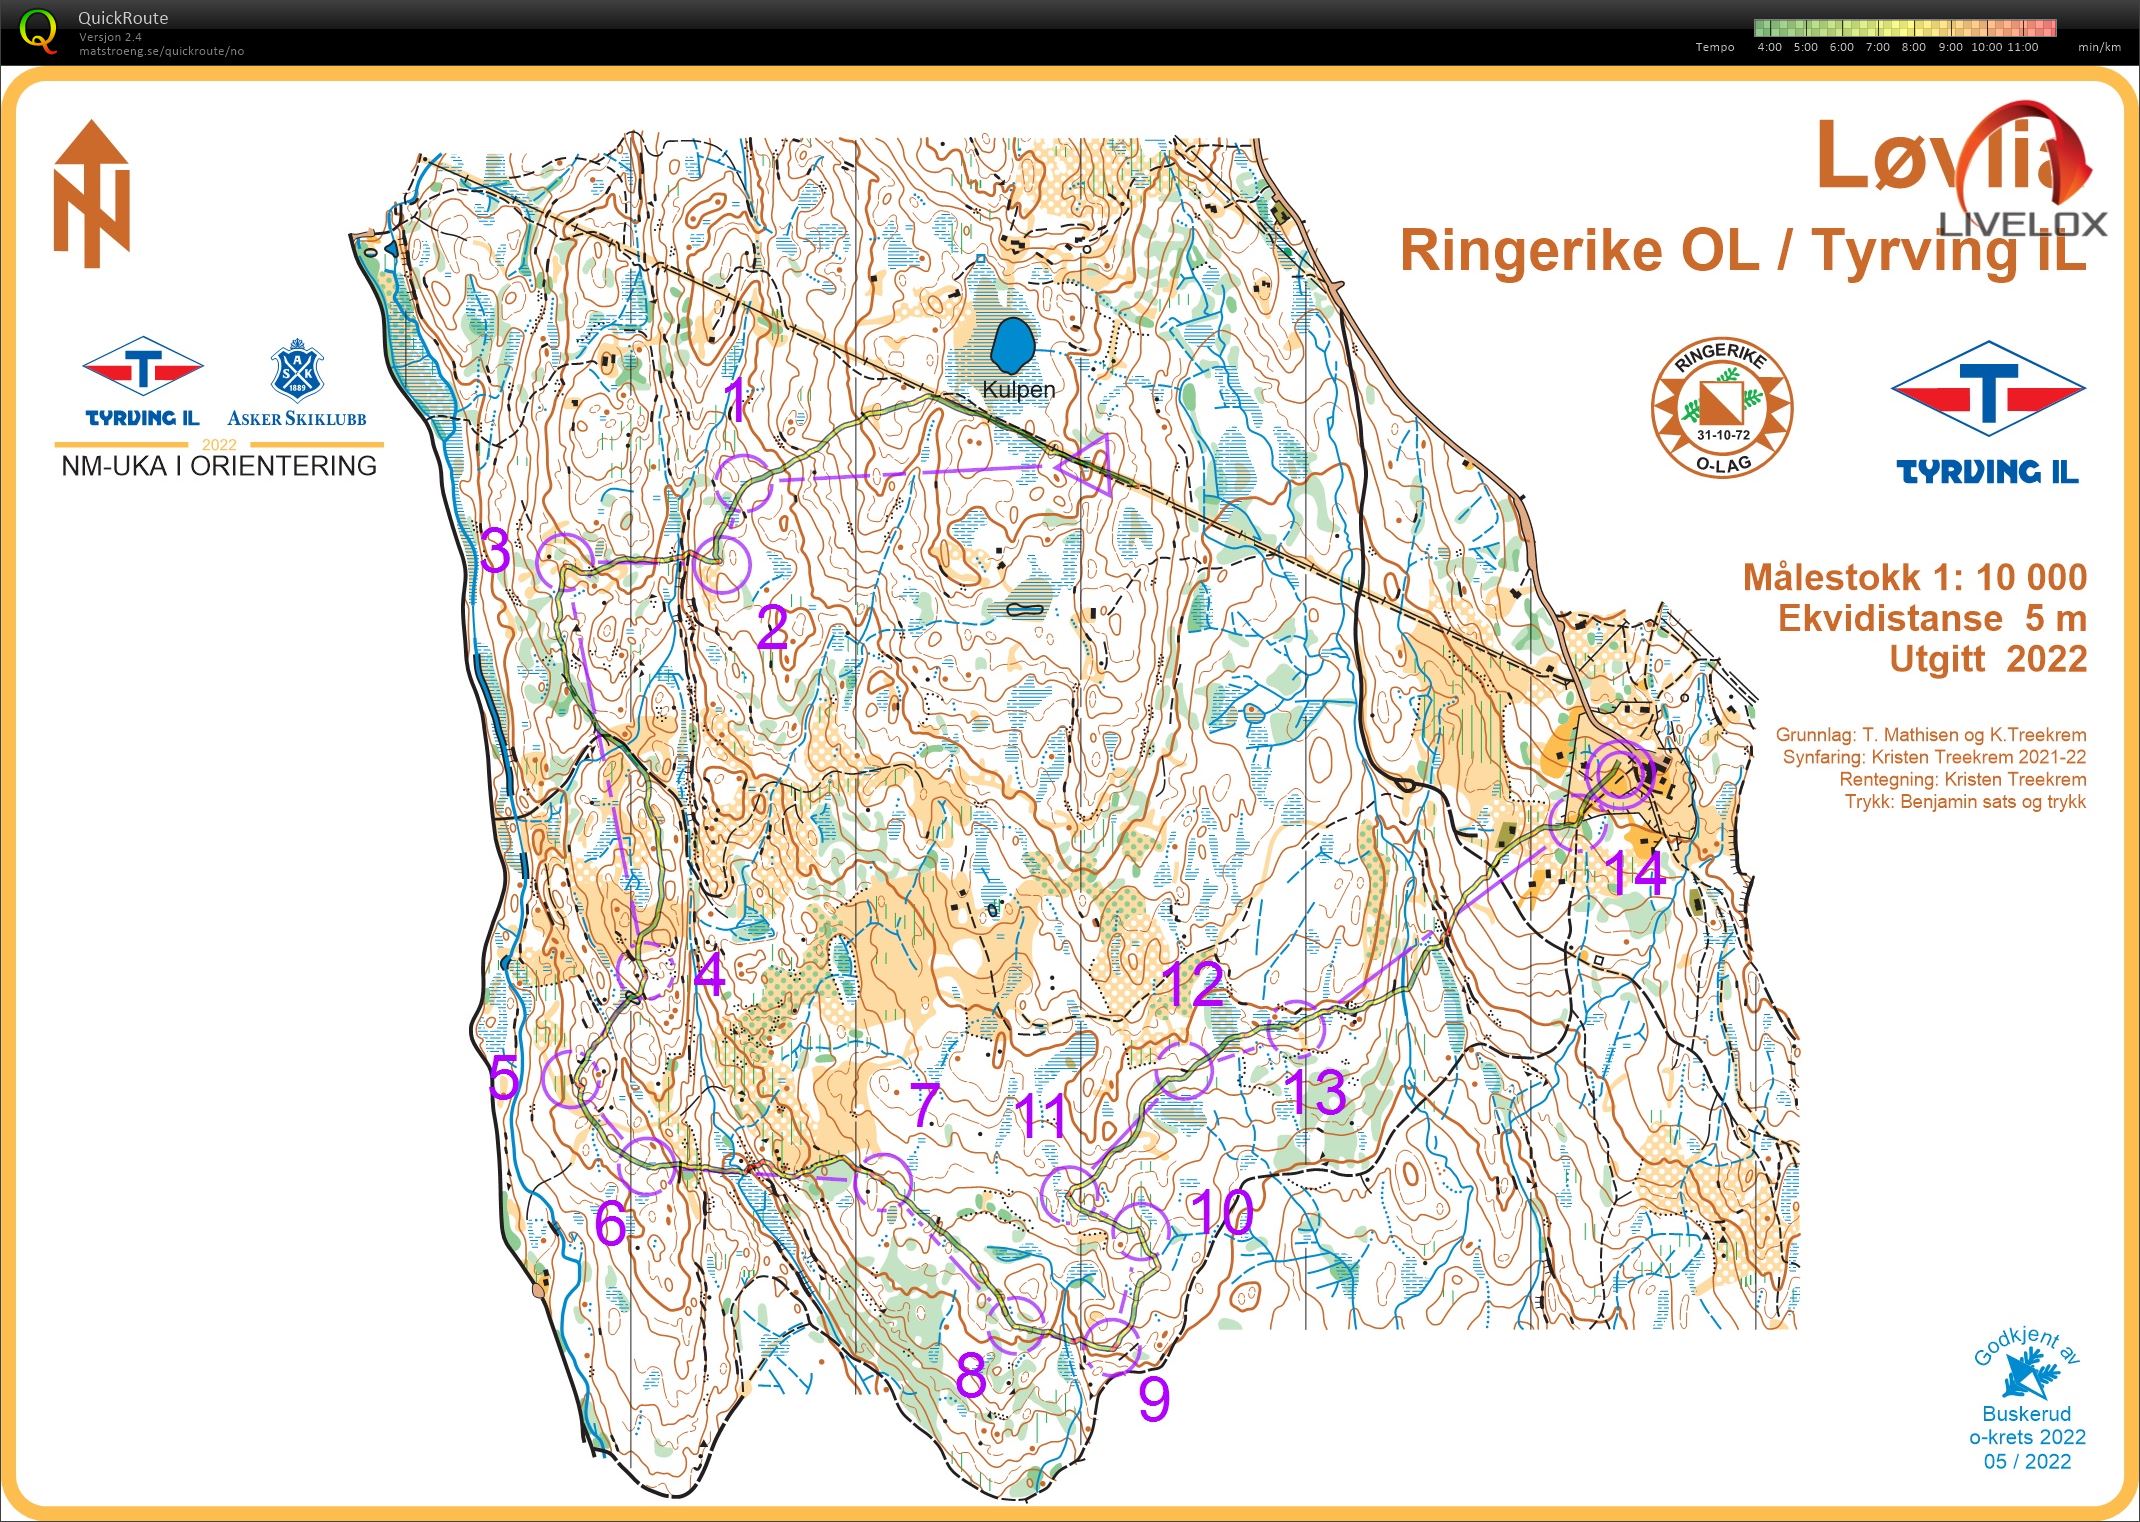Click the QuickRoute logo icon

coord(38,30)
